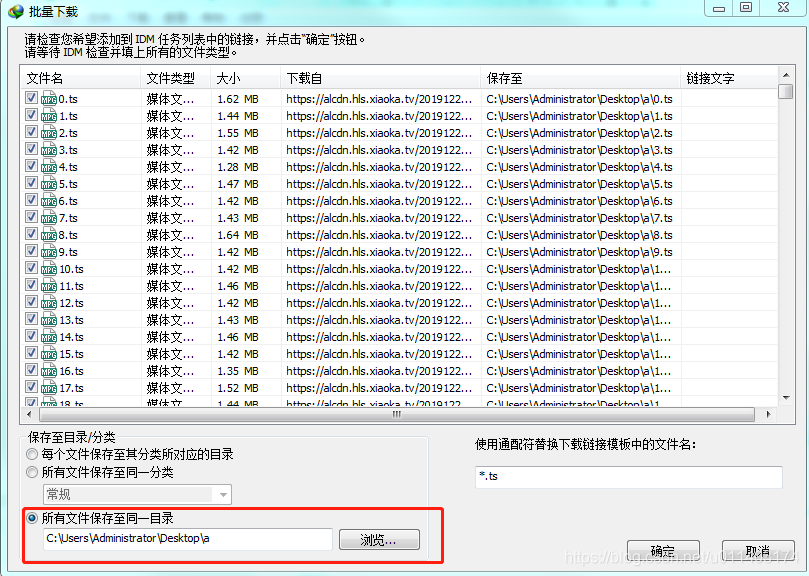
Task: Click the MPG icon of 16.ts
Action: (49, 372)
